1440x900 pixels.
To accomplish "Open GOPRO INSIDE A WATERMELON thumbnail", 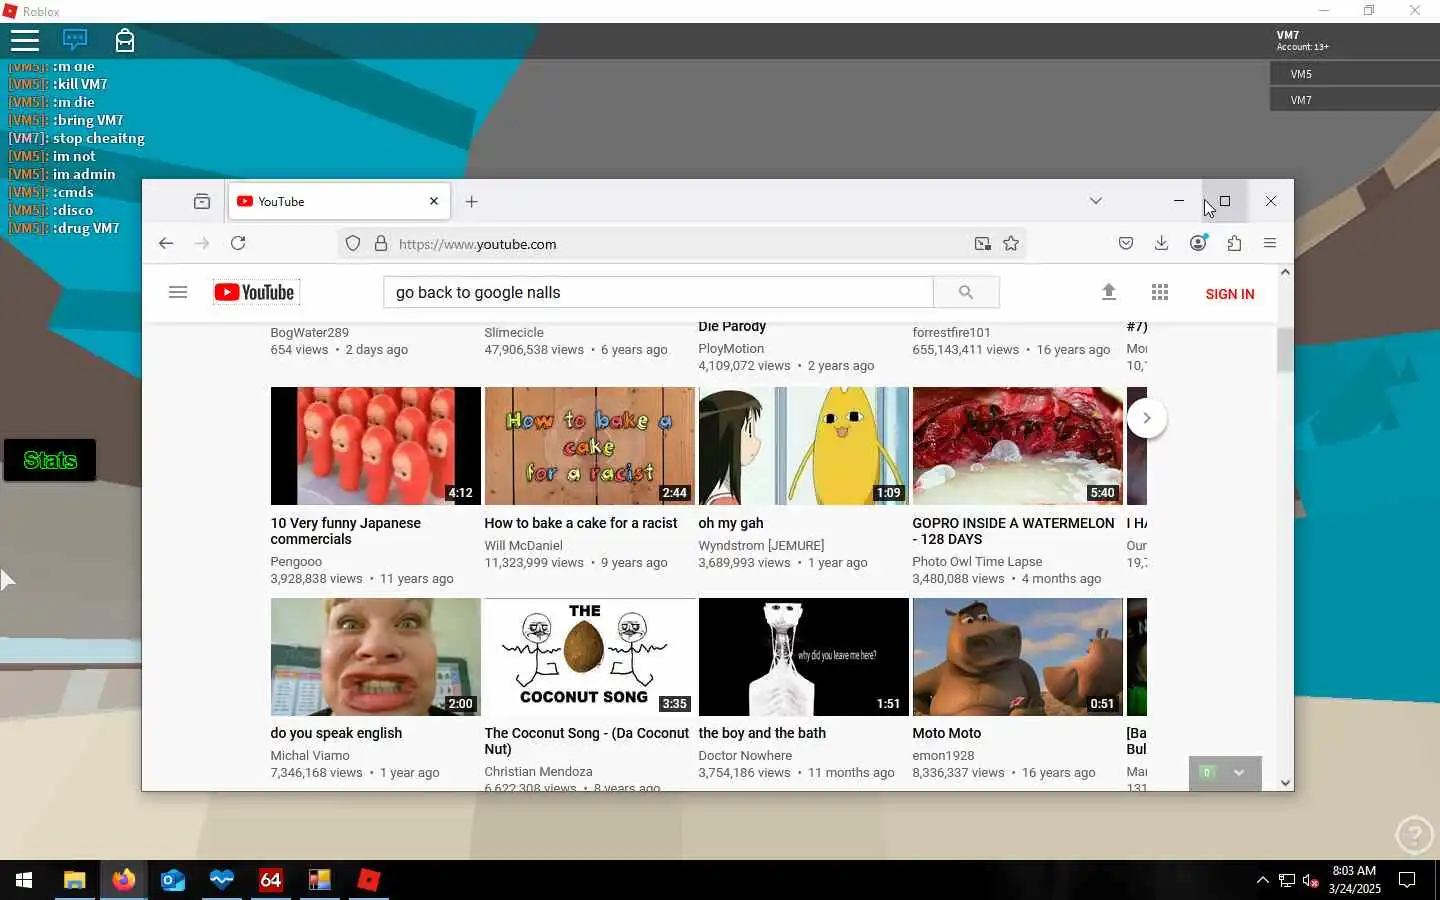I will (x=1017, y=446).
